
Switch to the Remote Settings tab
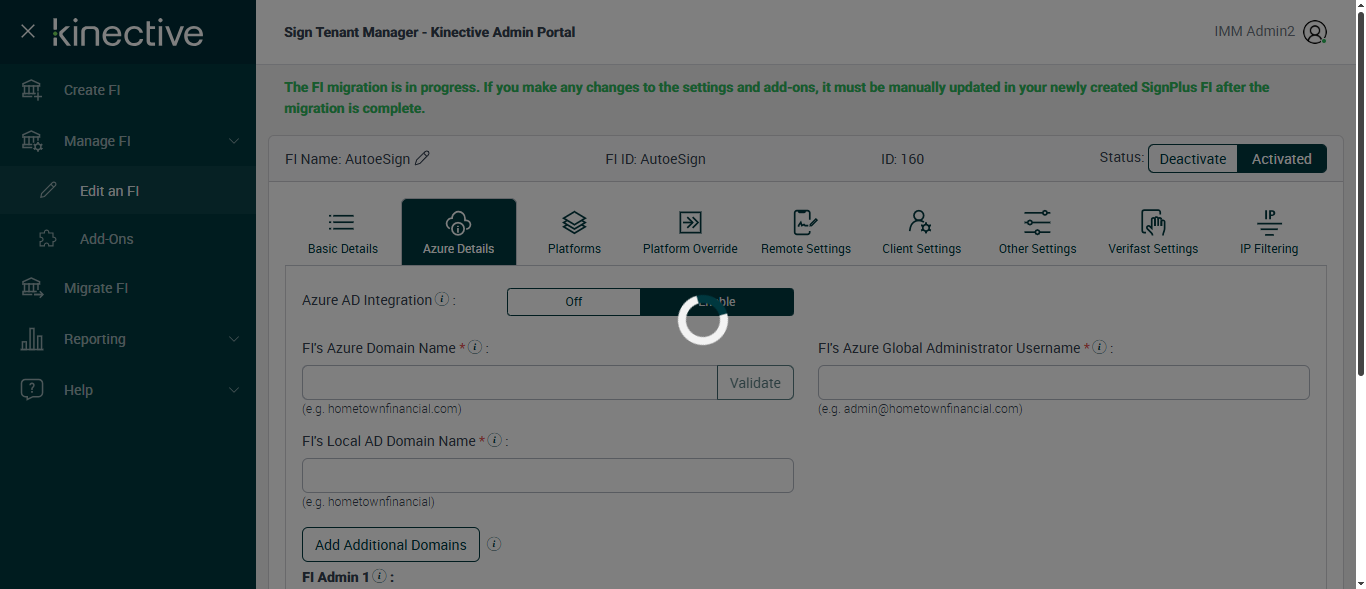click(806, 233)
